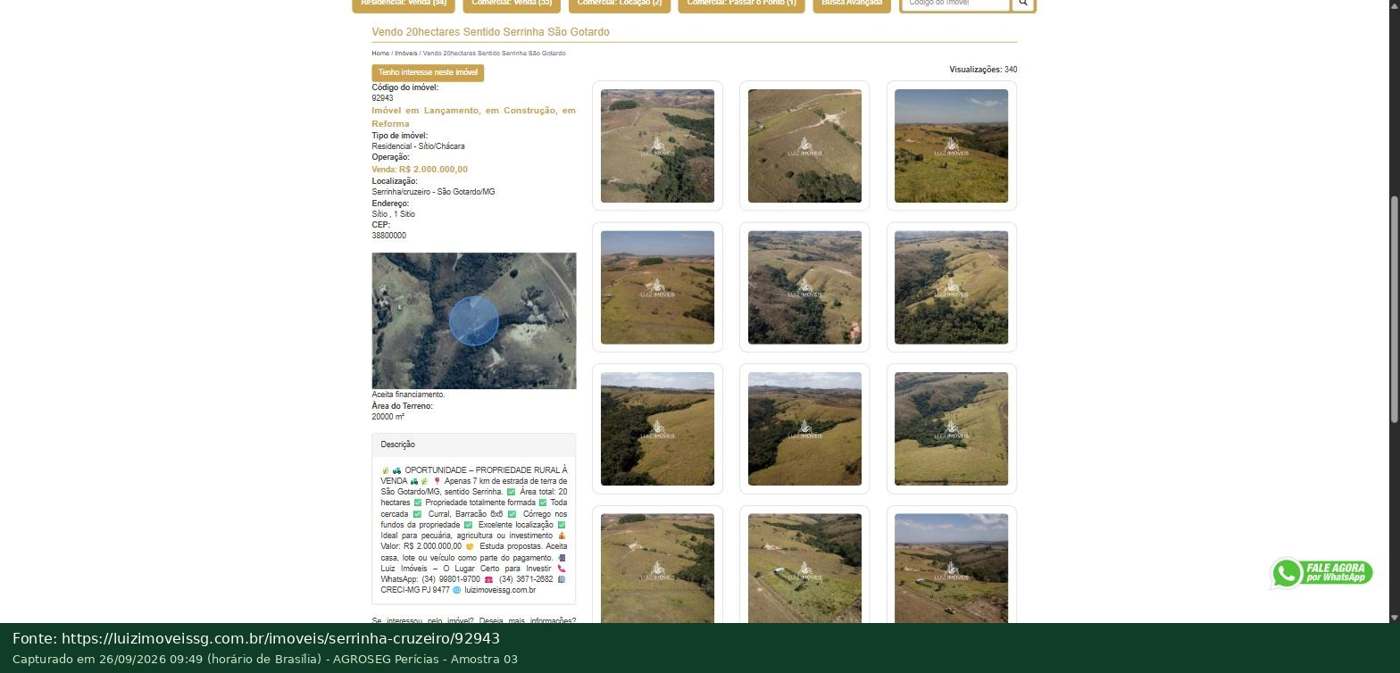
Task: Open the green WhatsApp chat icon
Action: (x=1287, y=573)
